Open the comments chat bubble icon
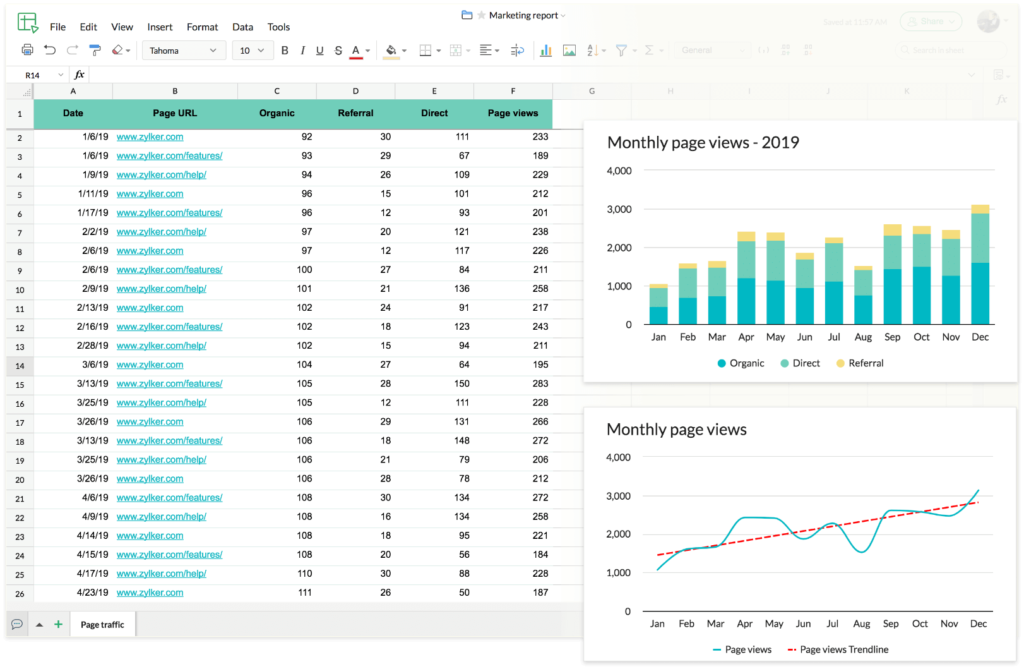 [x=17, y=624]
